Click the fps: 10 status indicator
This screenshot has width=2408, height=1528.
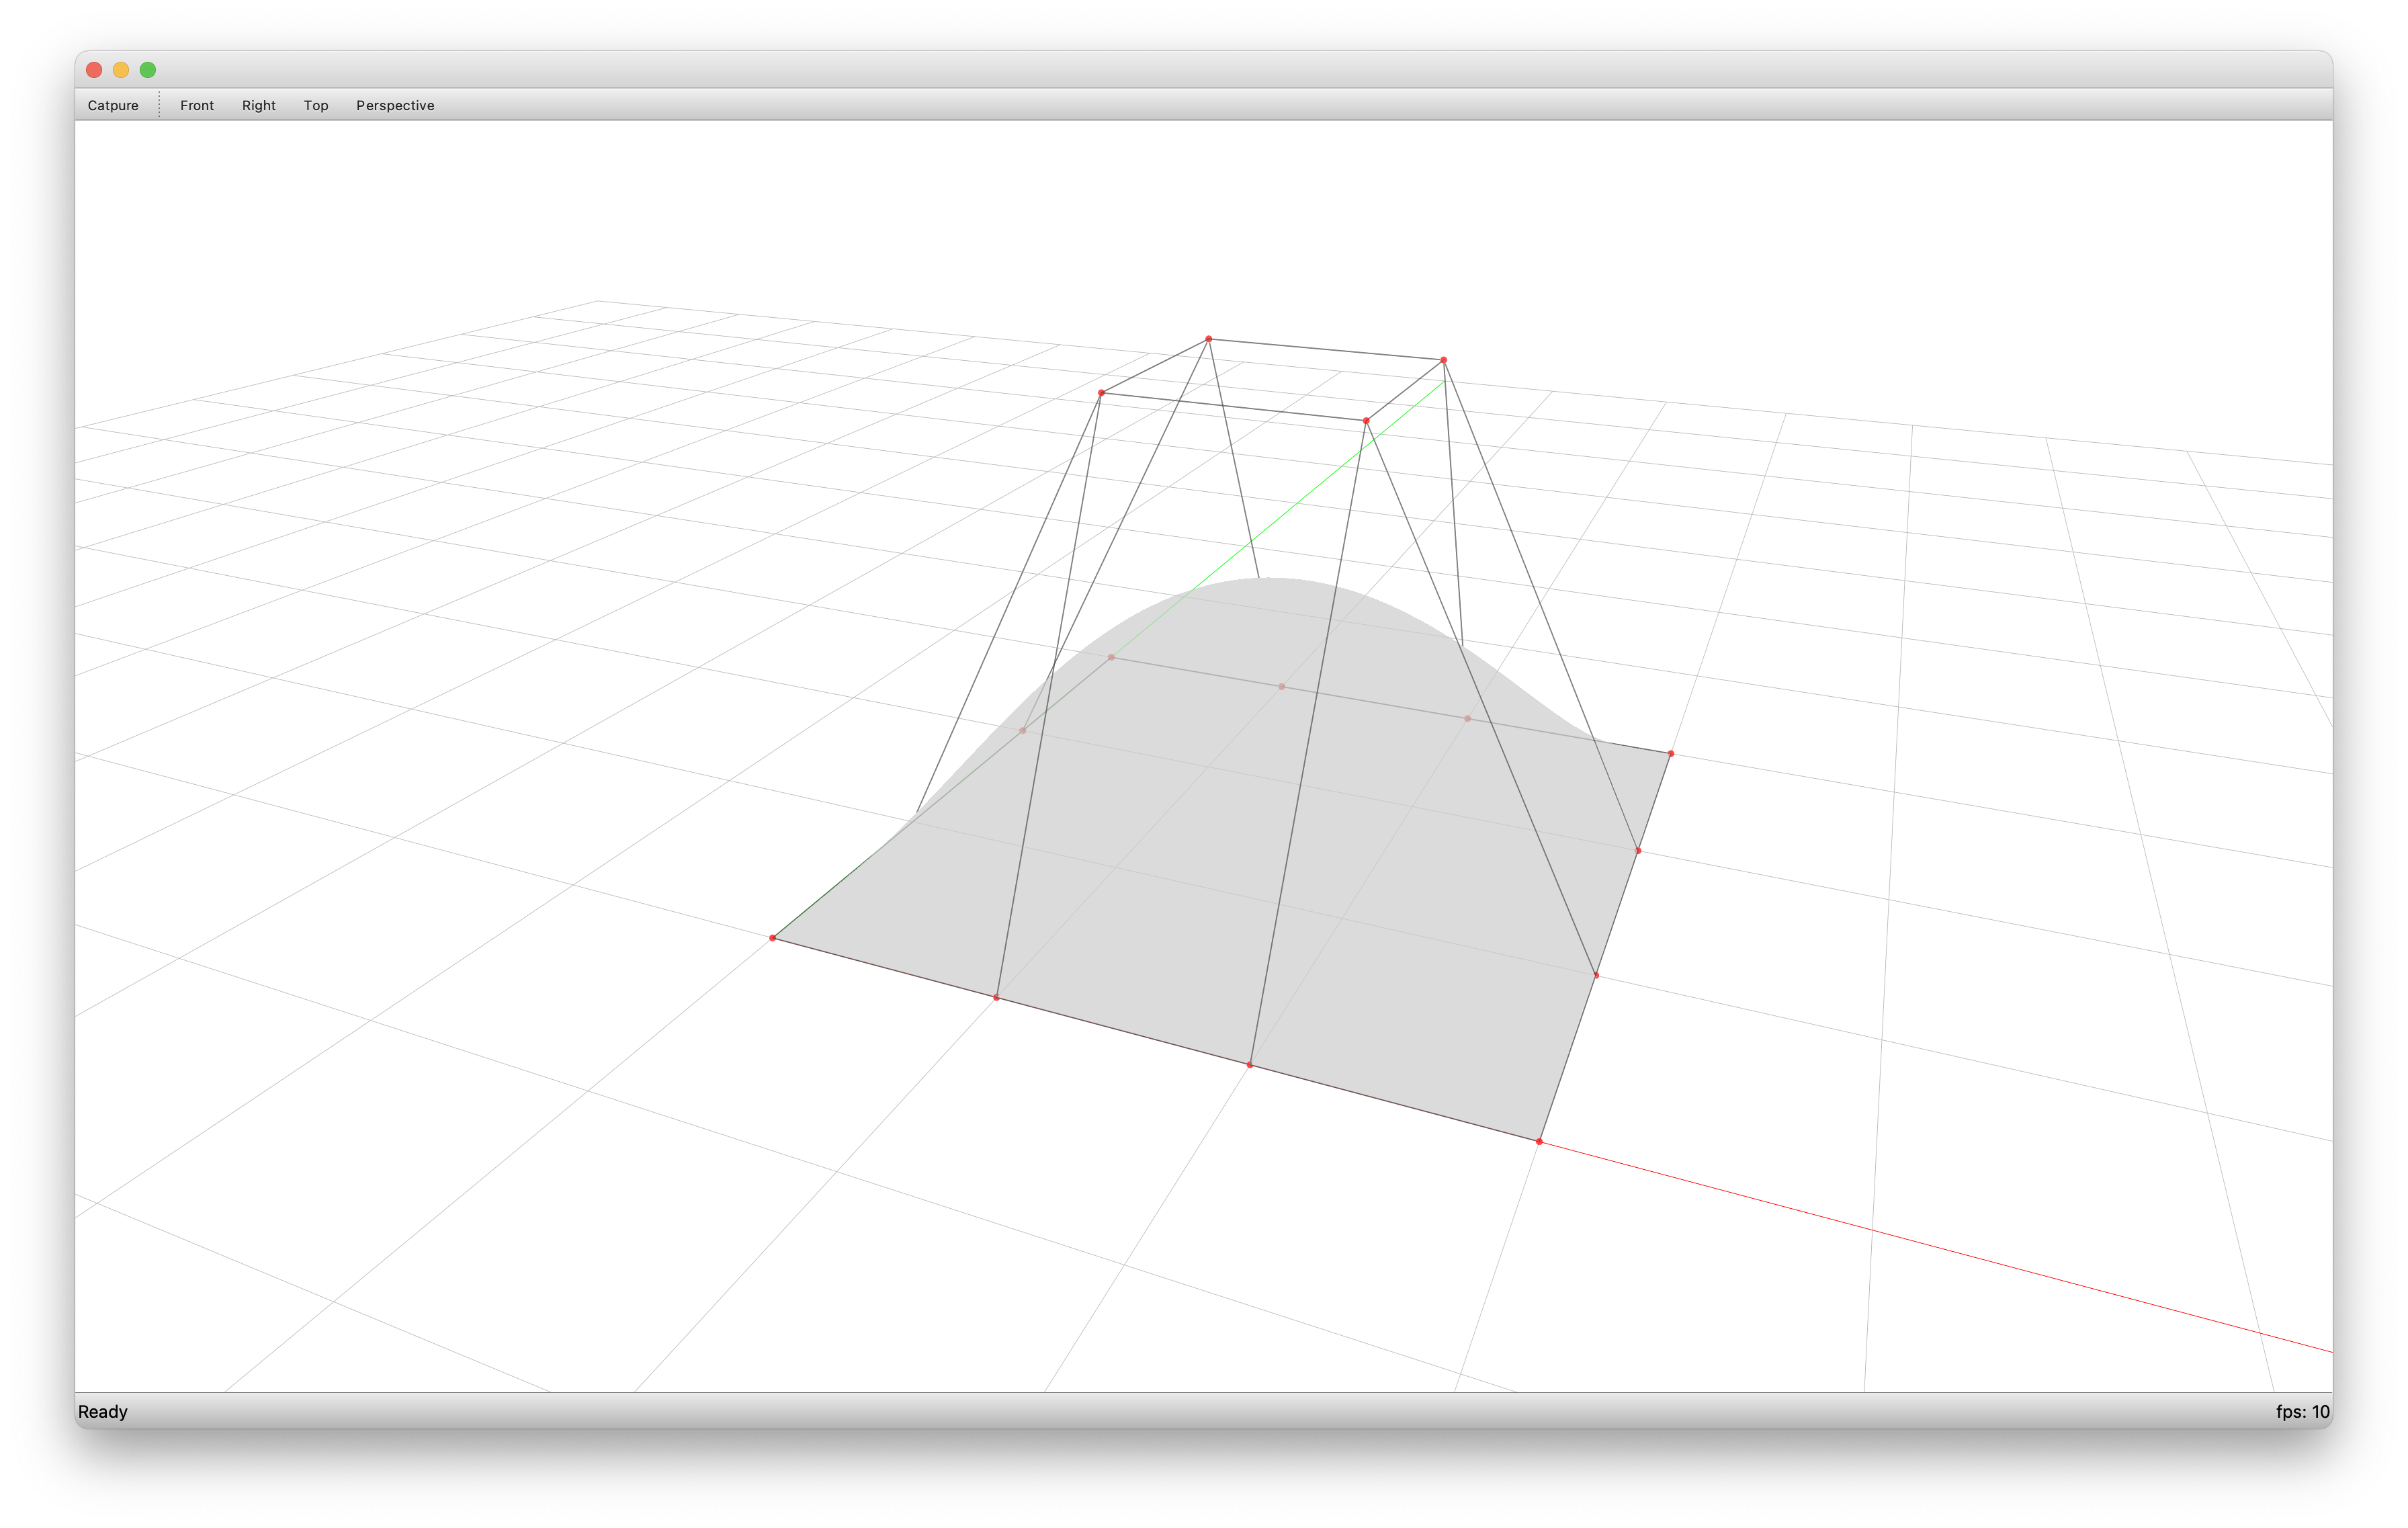pyautogui.click(x=2302, y=1411)
